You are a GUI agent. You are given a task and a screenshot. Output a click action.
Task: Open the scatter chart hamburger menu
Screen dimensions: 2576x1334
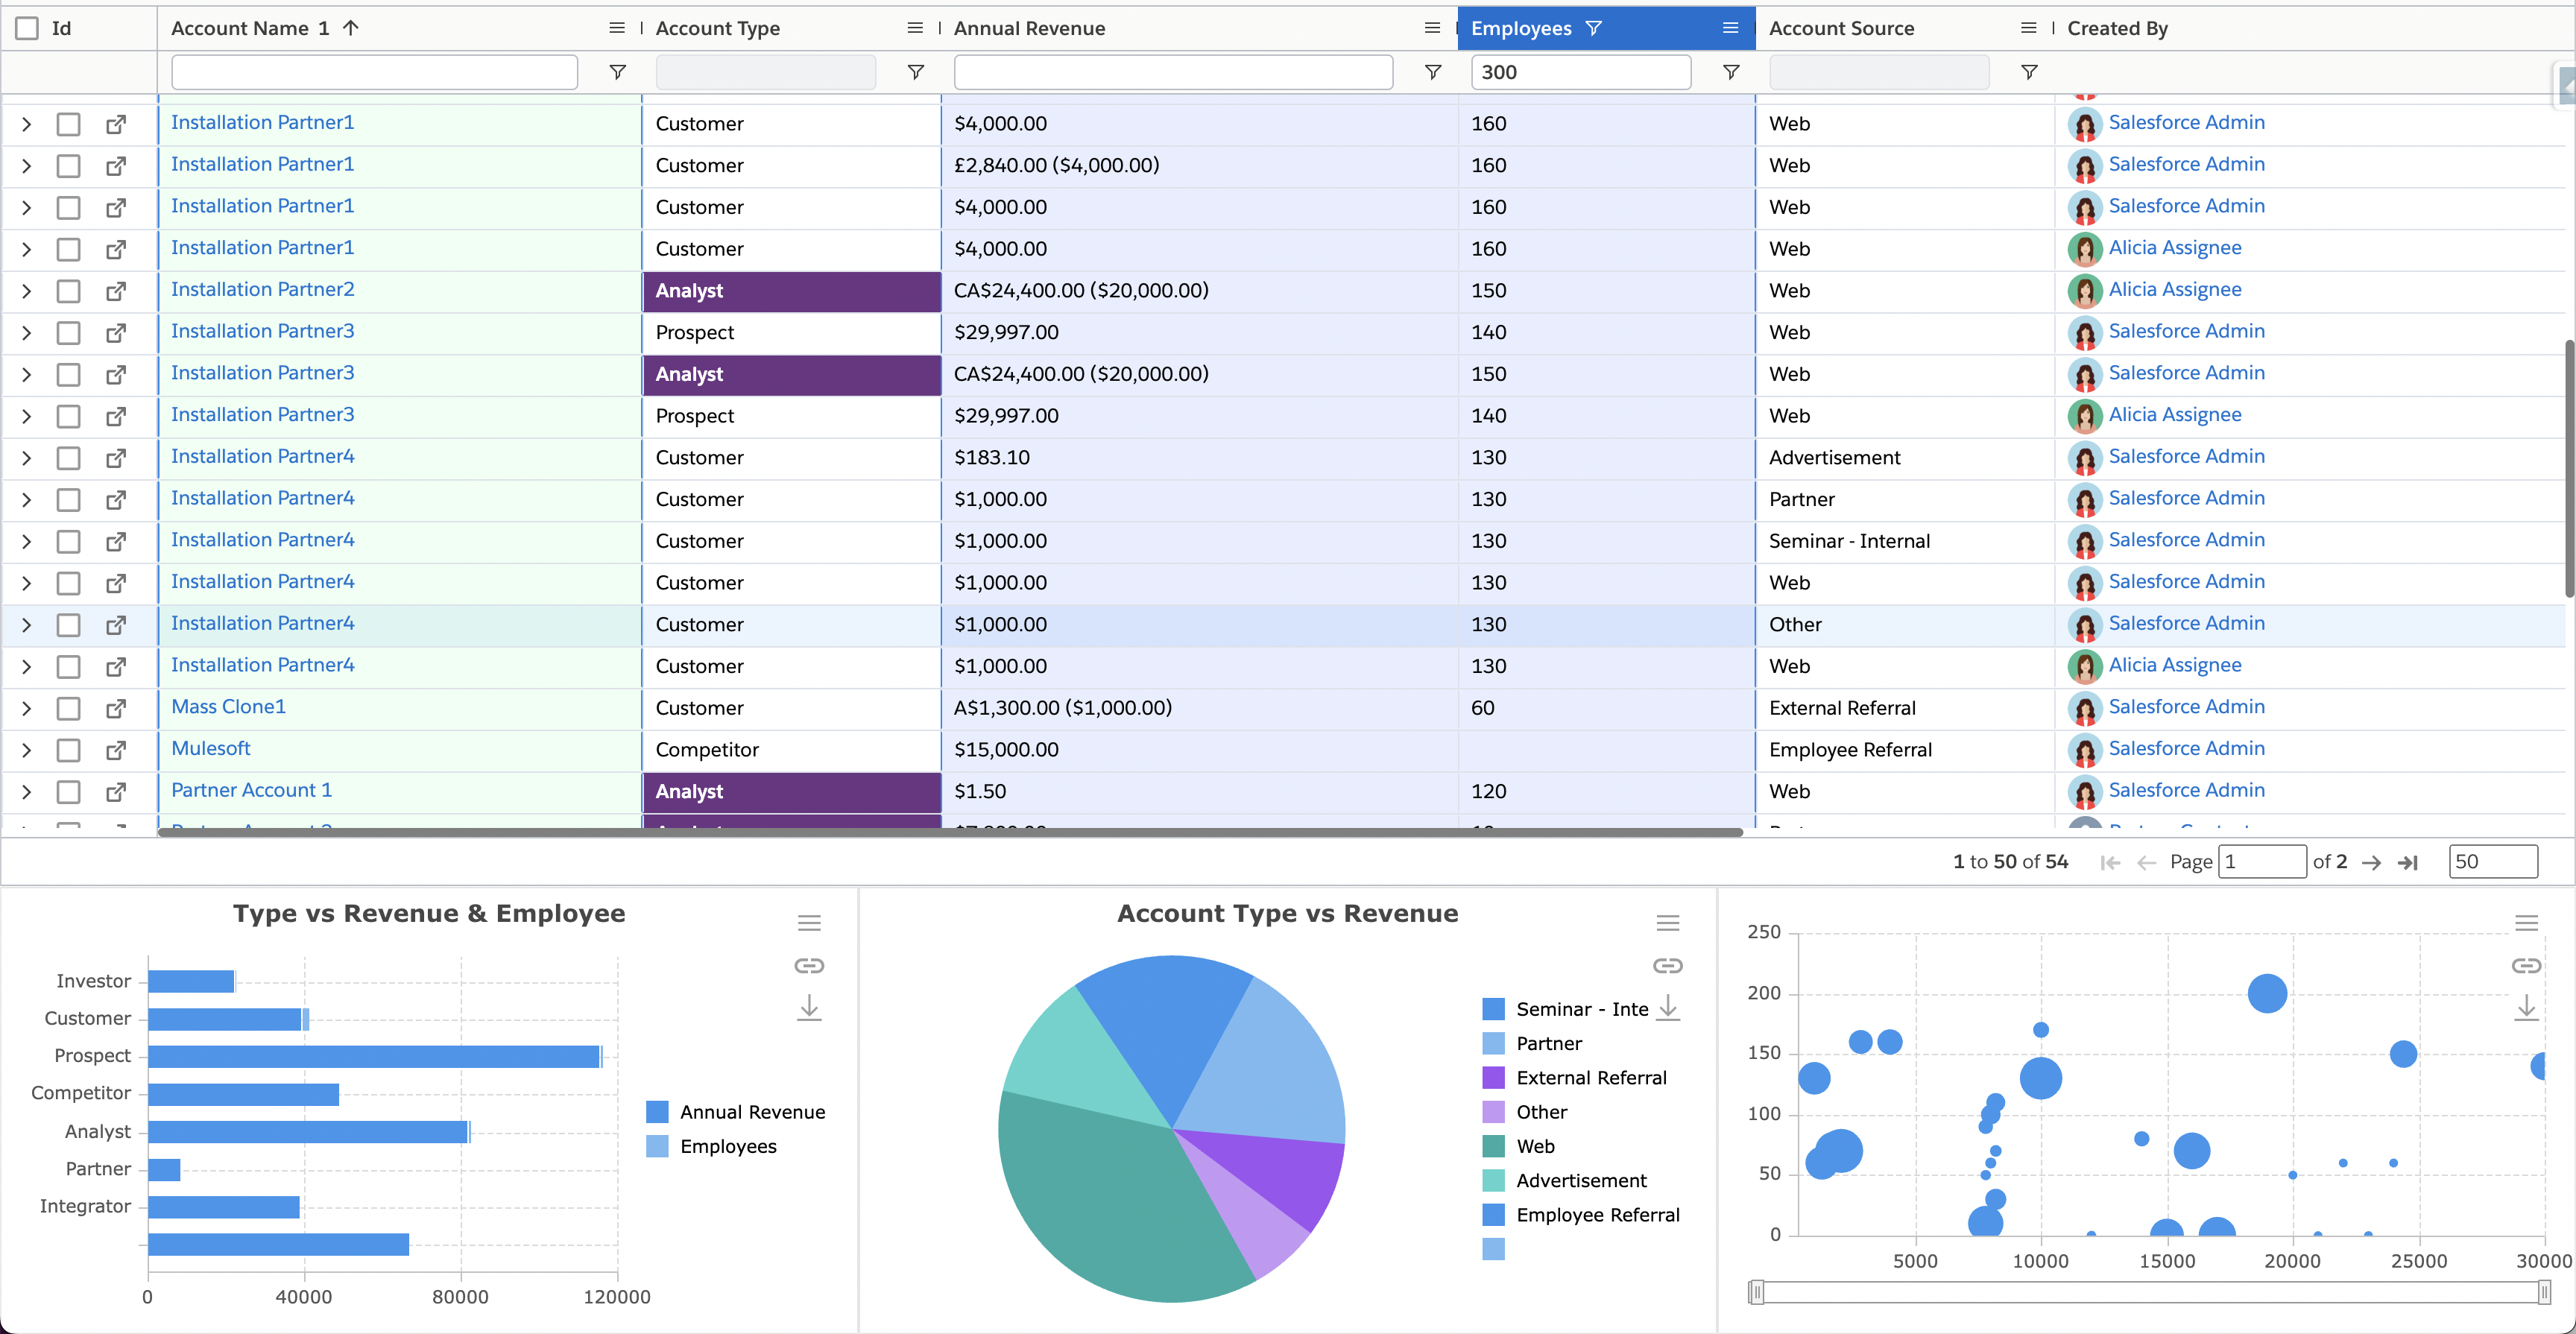pos(2526,922)
